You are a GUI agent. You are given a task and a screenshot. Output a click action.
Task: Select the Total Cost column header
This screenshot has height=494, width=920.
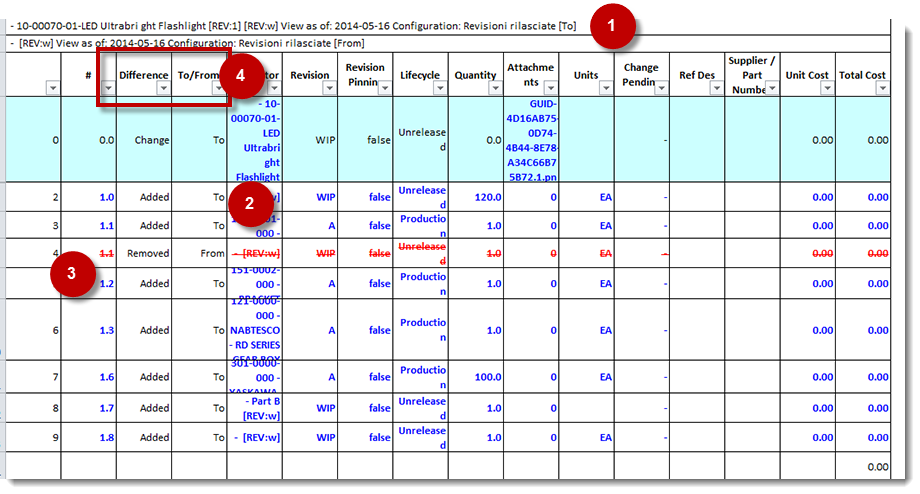[862, 75]
